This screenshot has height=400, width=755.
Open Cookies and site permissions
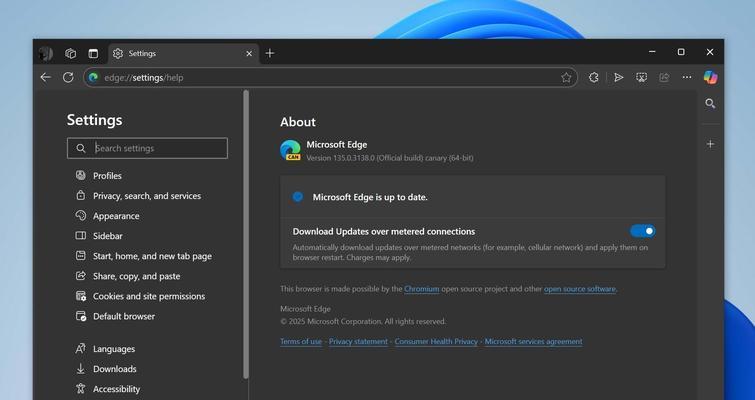click(x=140, y=296)
